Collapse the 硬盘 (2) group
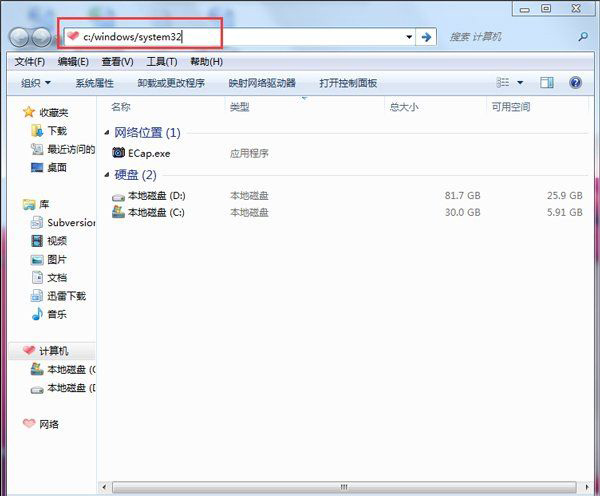The height and width of the screenshot is (496, 600). tap(107, 175)
